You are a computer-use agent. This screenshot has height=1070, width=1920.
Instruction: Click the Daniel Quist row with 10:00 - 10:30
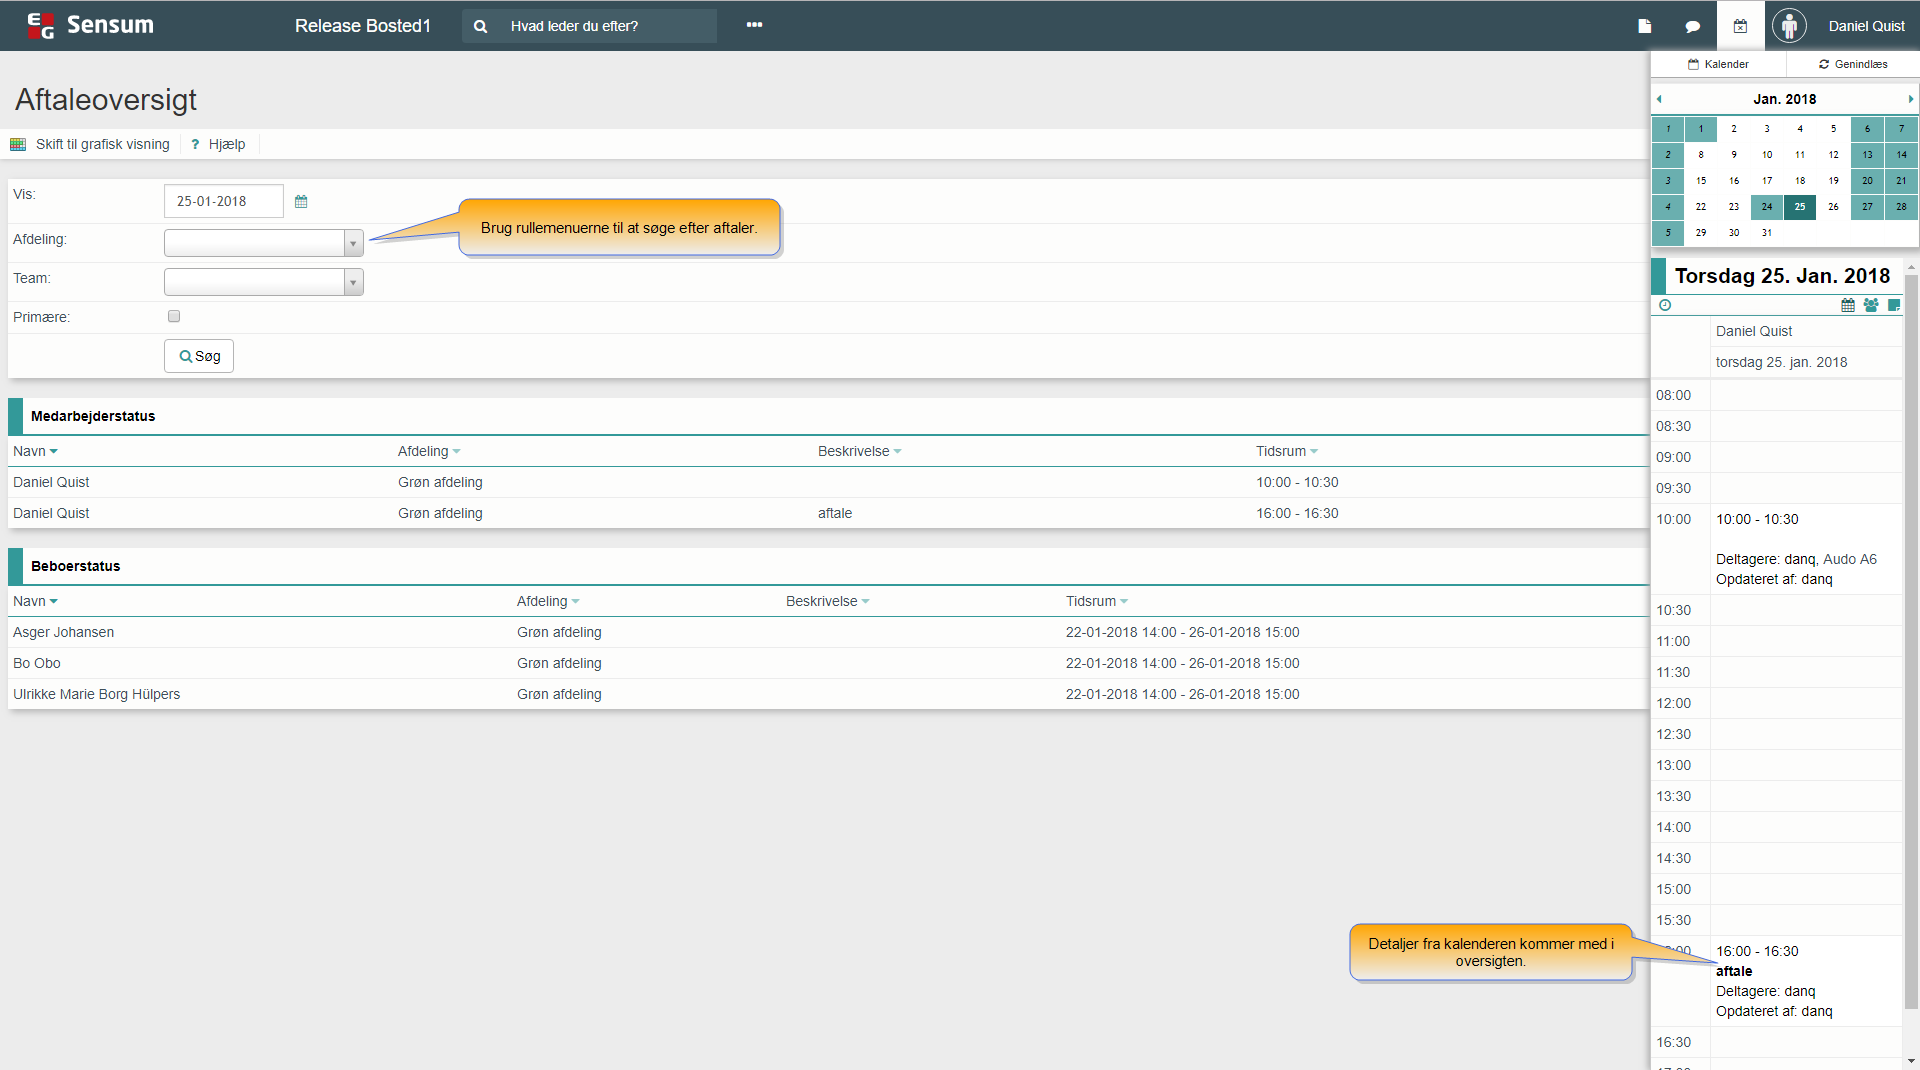point(828,482)
